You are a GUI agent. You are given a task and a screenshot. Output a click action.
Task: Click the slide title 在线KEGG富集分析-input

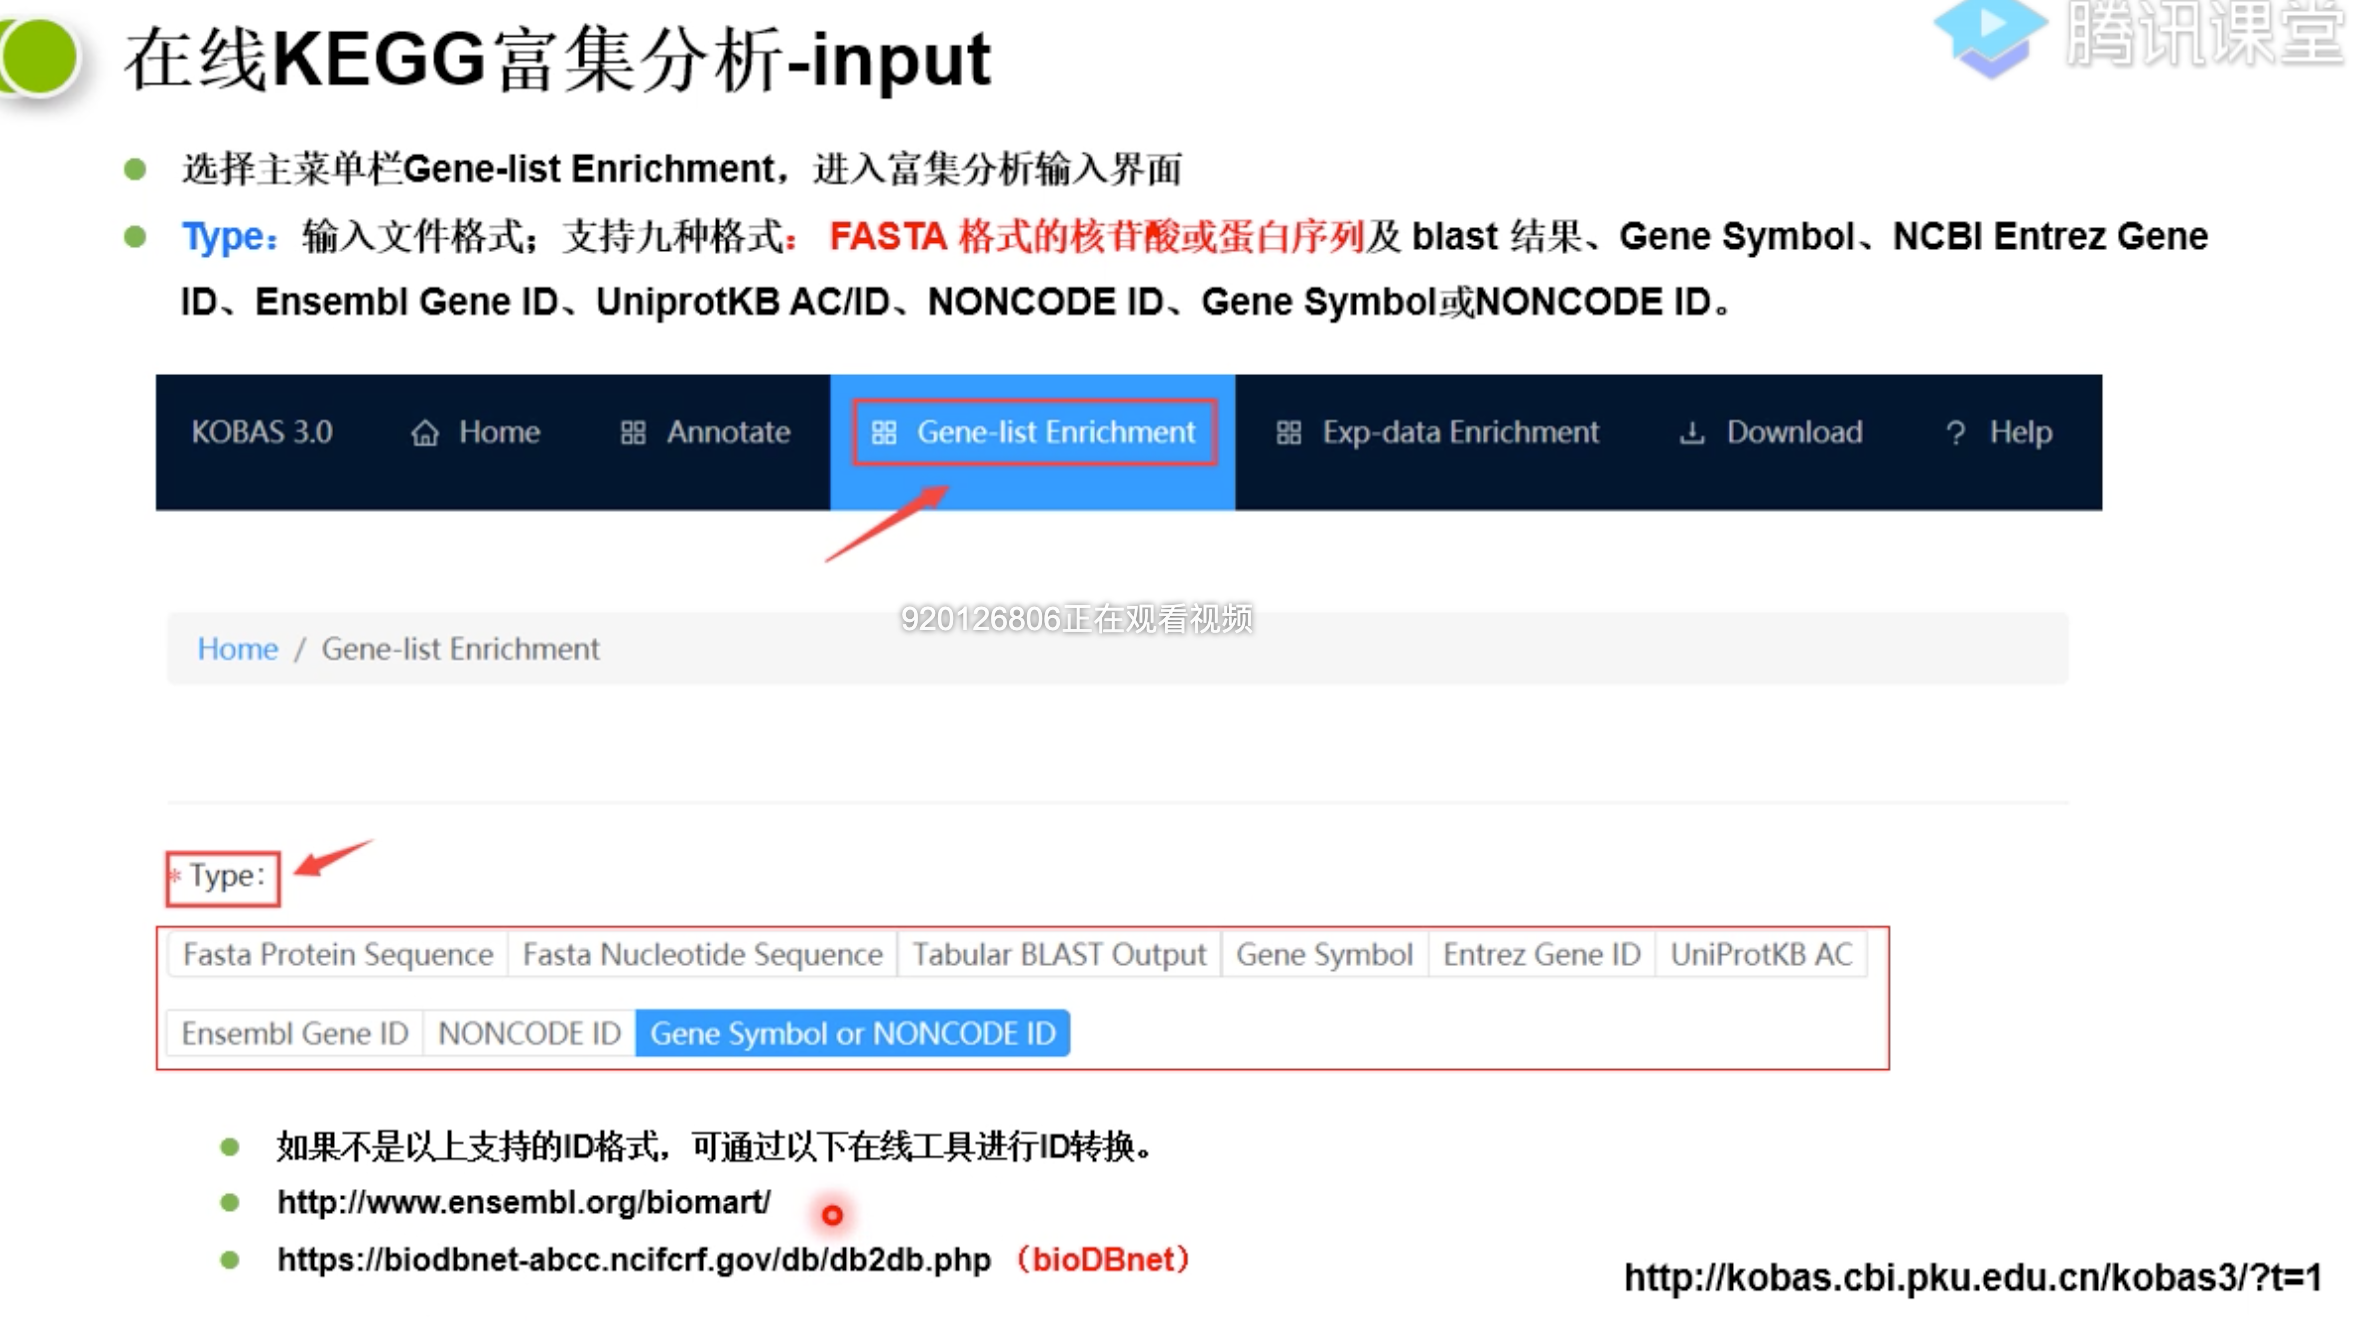tap(557, 59)
